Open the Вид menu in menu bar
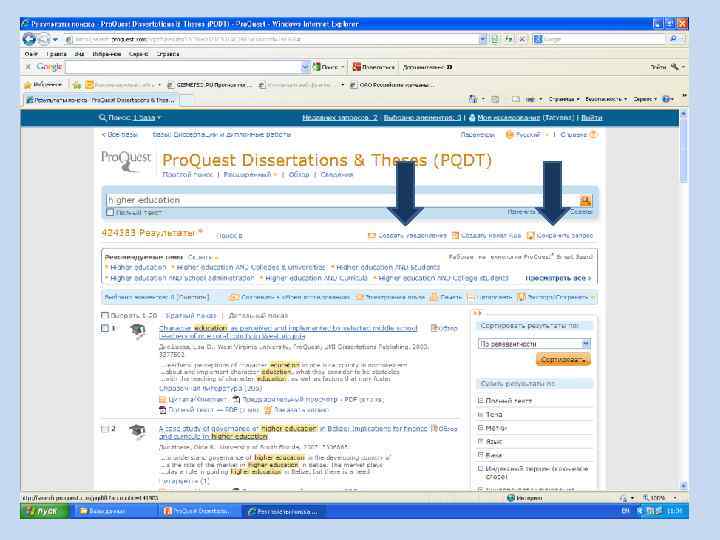Screen dimensions: 720x540 (79, 54)
